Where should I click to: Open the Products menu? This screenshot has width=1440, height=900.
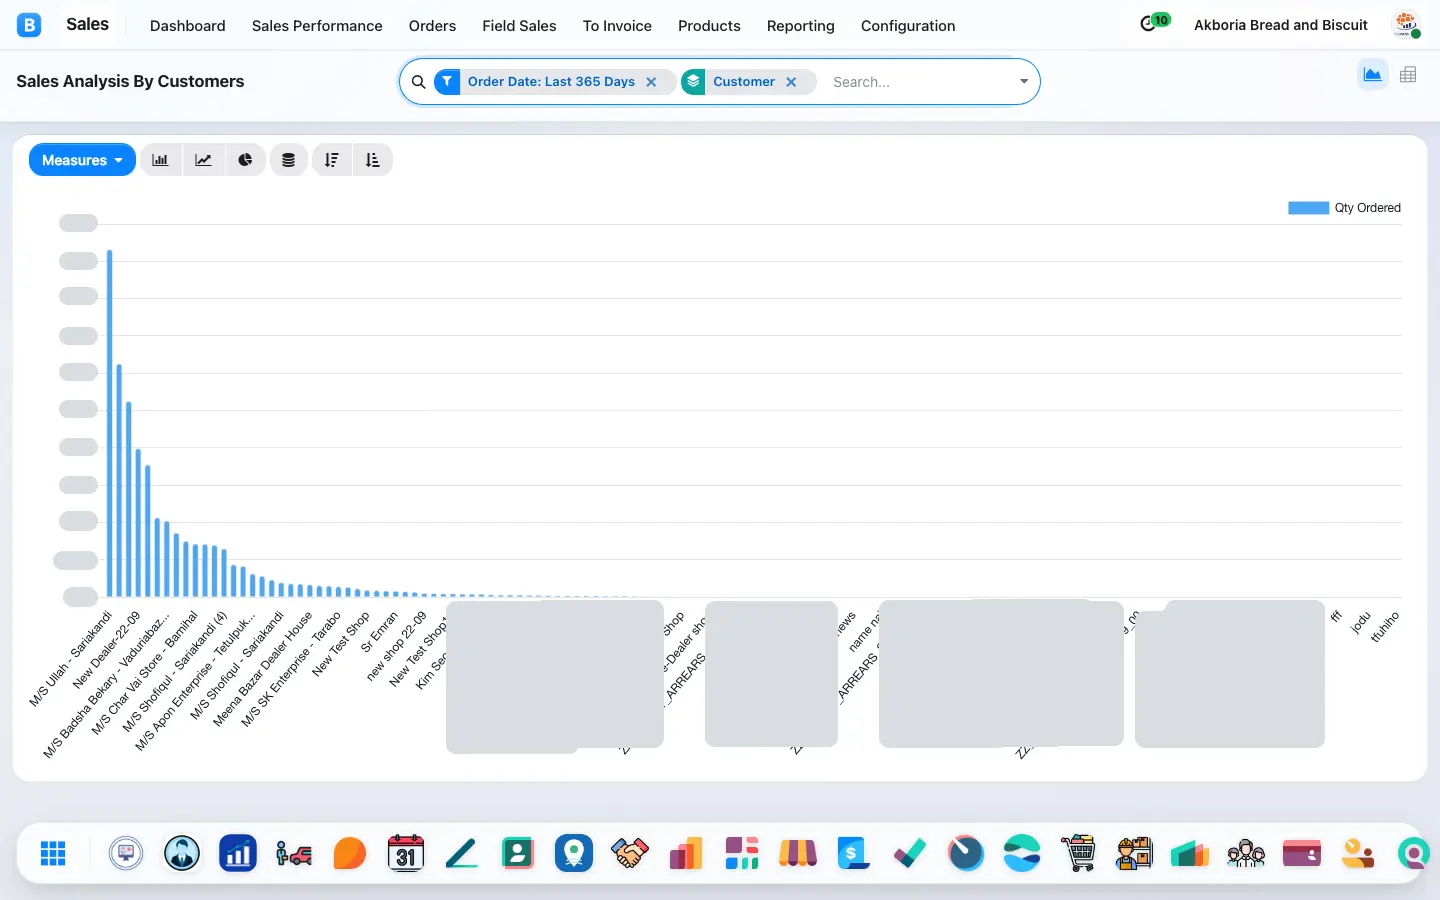coord(709,26)
